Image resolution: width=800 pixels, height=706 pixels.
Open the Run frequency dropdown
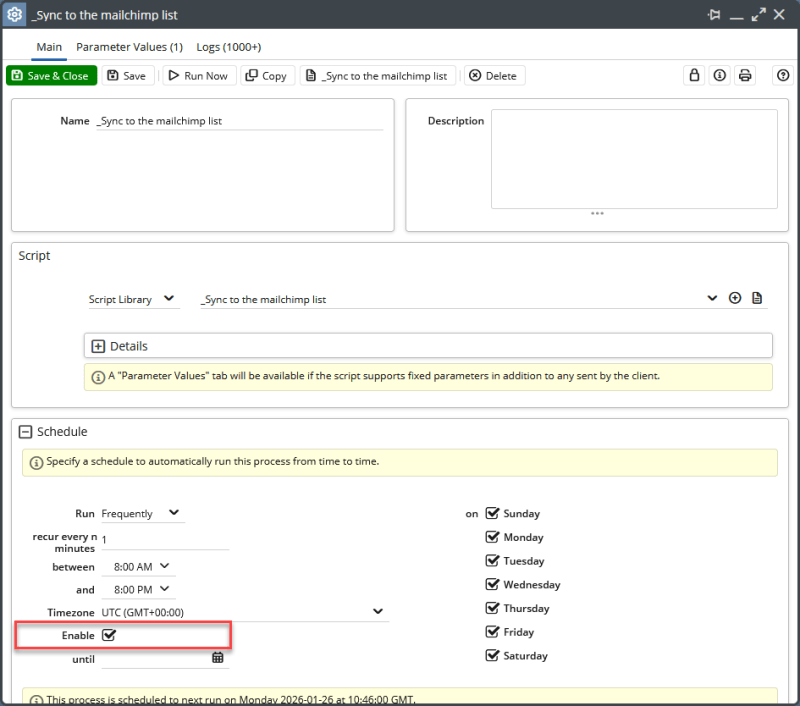click(x=142, y=513)
